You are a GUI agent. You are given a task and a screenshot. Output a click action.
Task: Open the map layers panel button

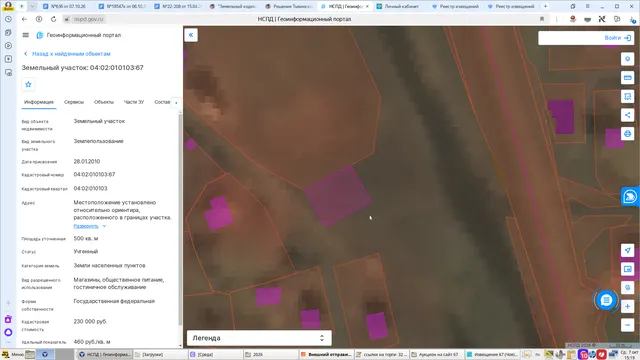(x=627, y=269)
